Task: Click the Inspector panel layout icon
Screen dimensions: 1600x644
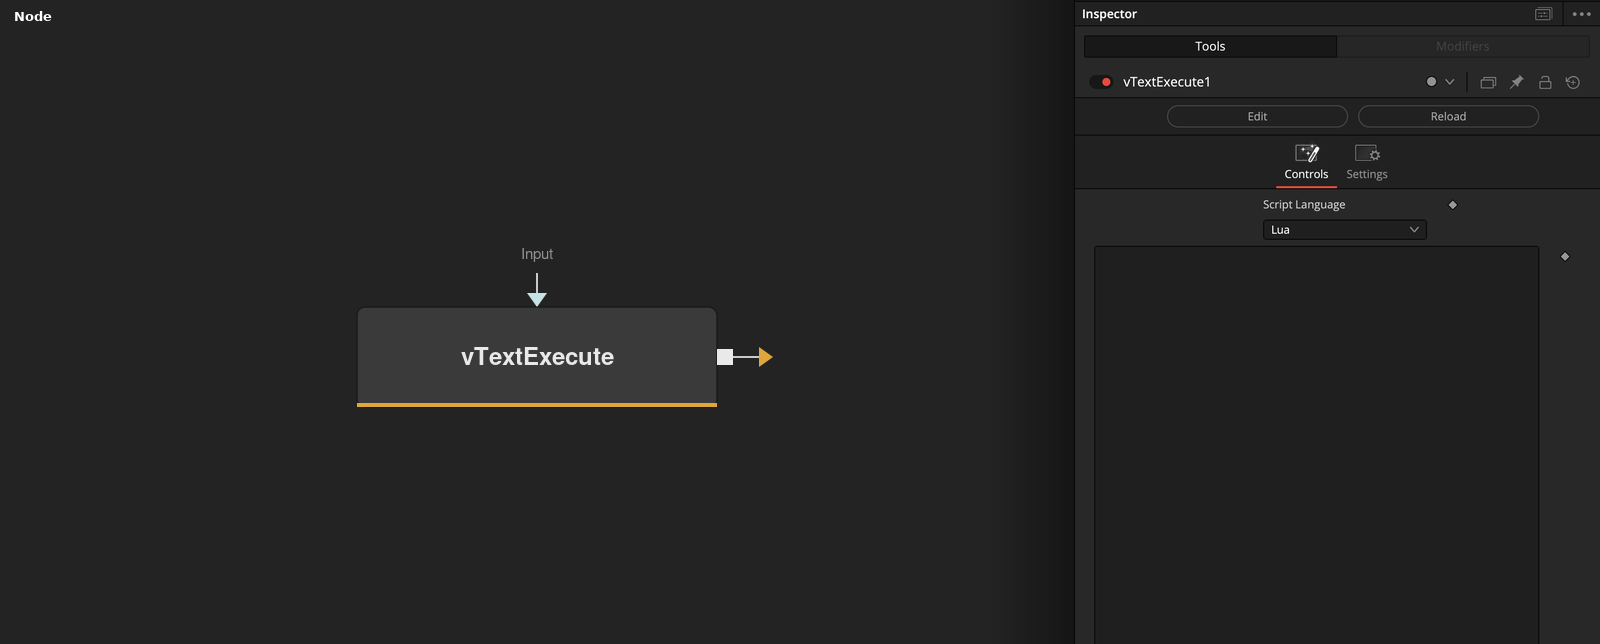Action: coord(1544,14)
